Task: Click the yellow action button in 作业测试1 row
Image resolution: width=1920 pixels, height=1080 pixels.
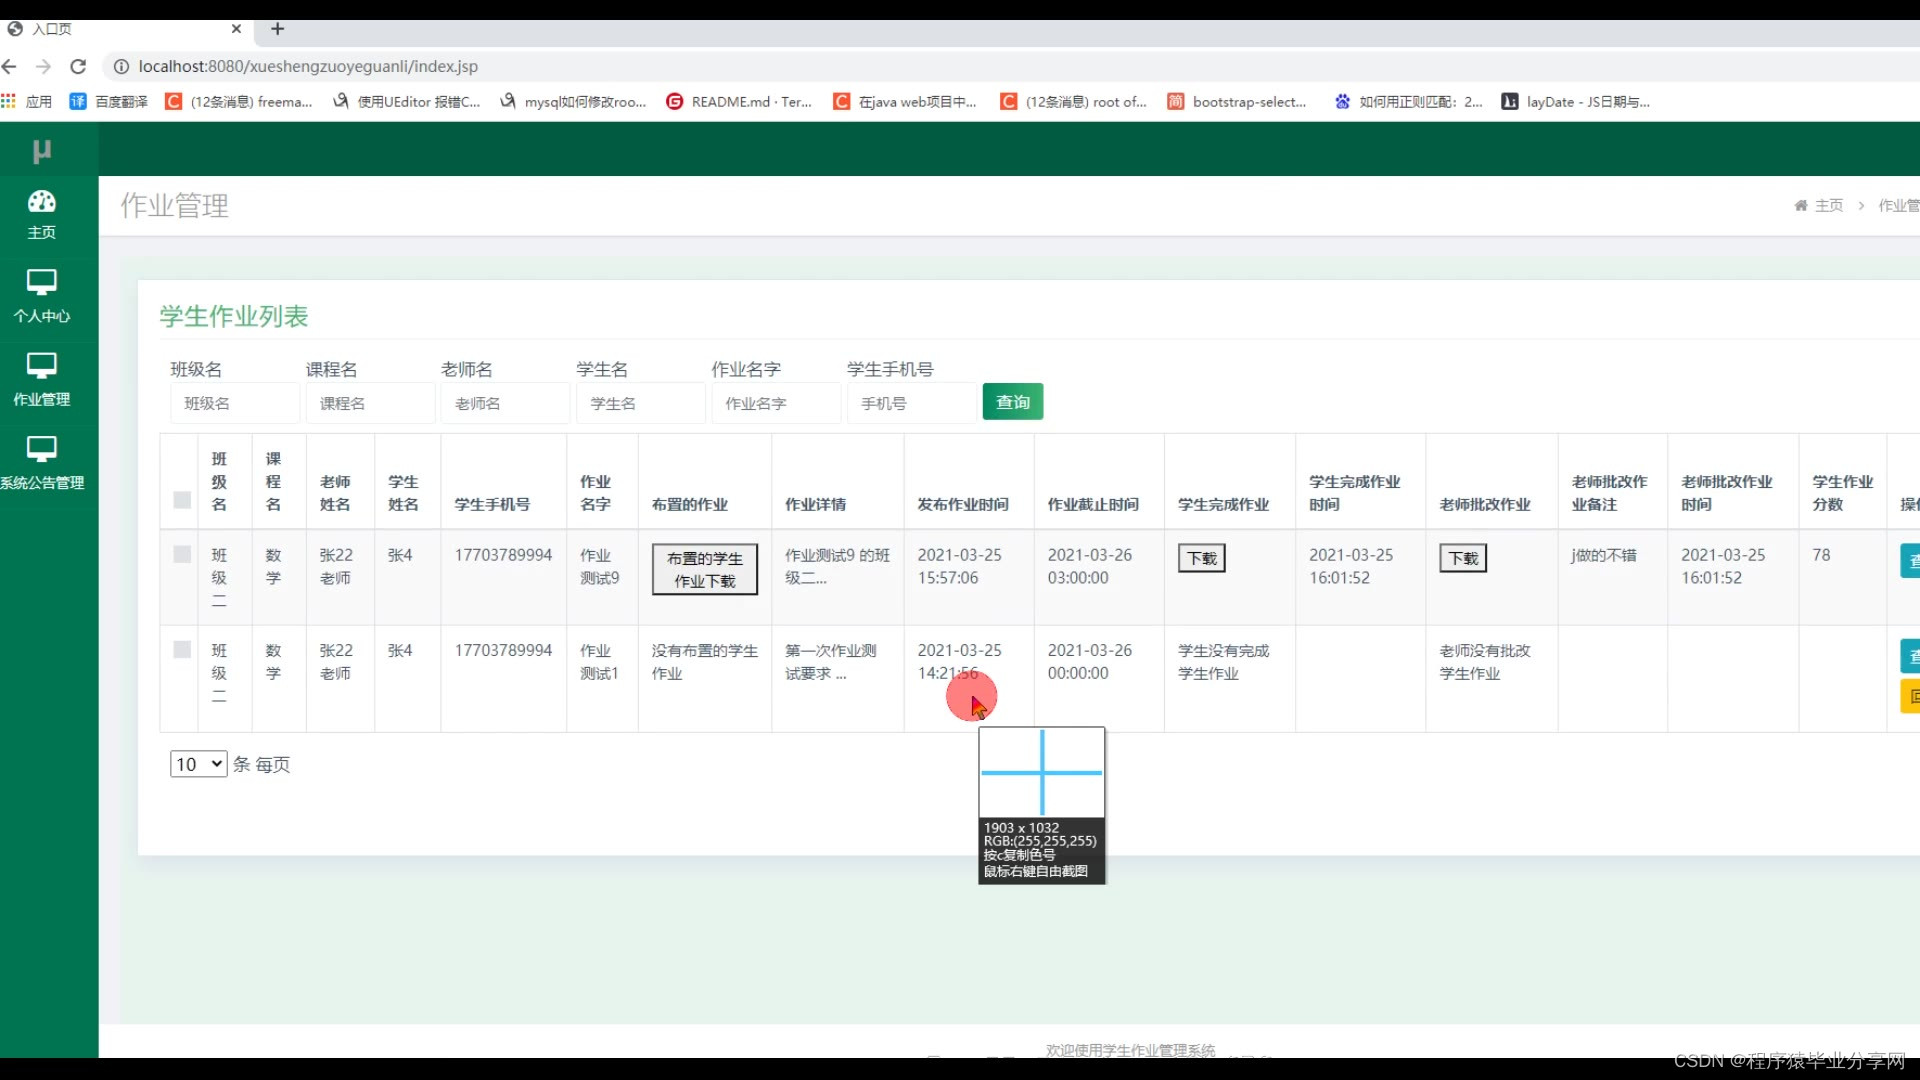Action: tap(1910, 696)
